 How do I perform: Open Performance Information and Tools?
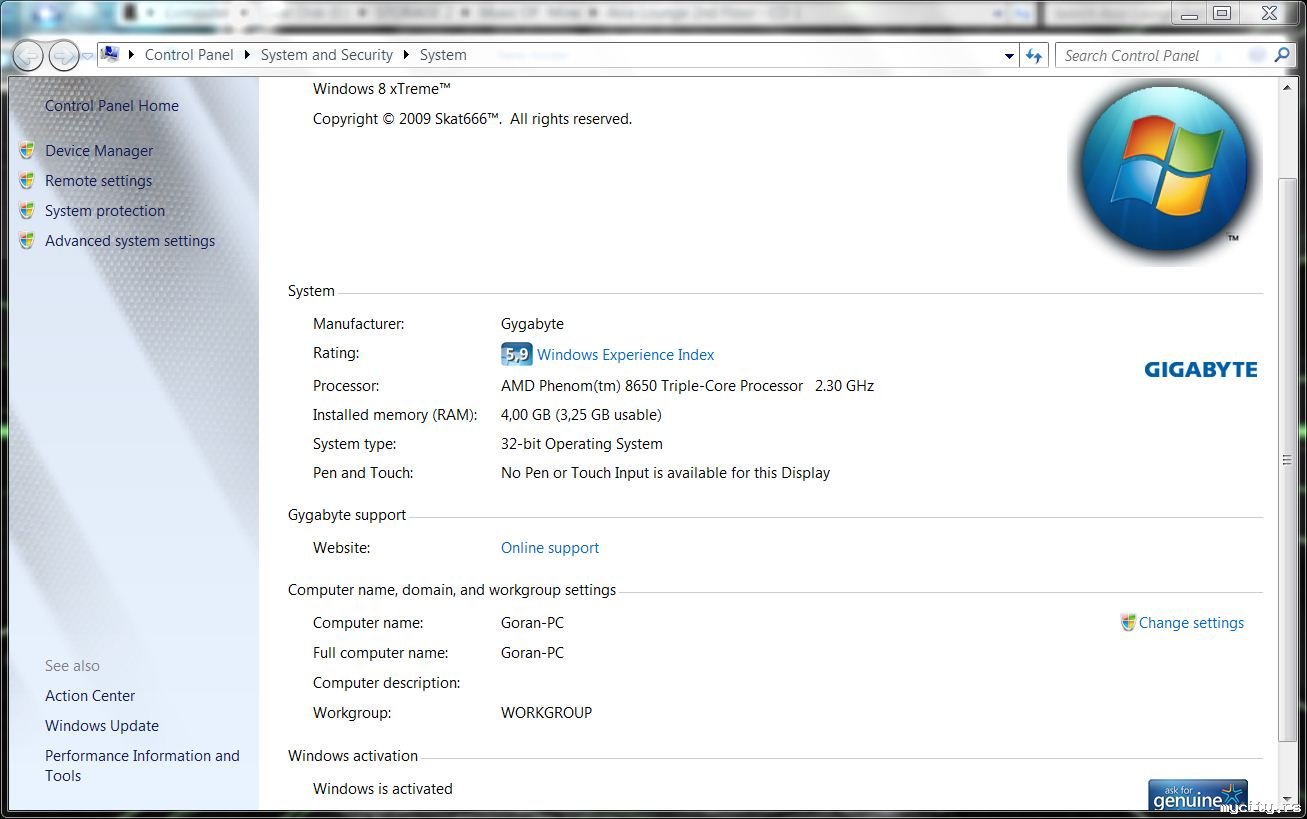tap(142, 766)
